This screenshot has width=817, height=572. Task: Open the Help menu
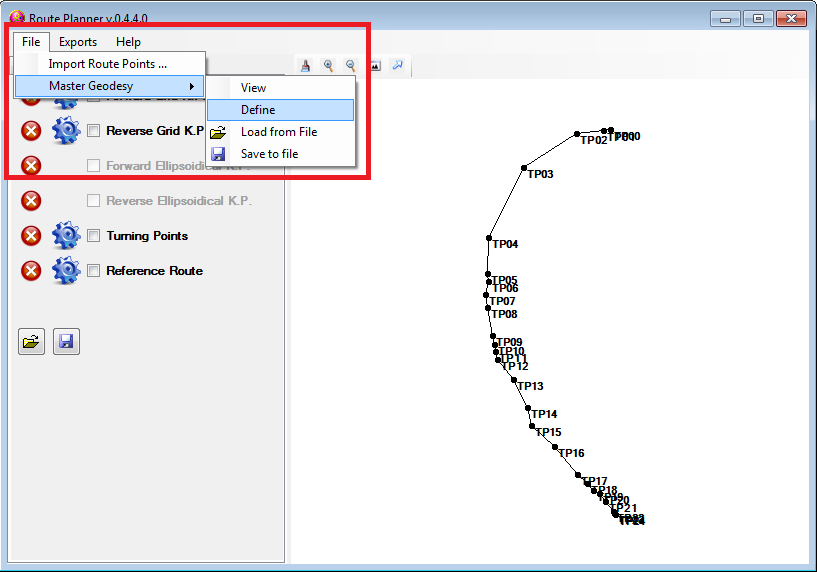point(128,42)
